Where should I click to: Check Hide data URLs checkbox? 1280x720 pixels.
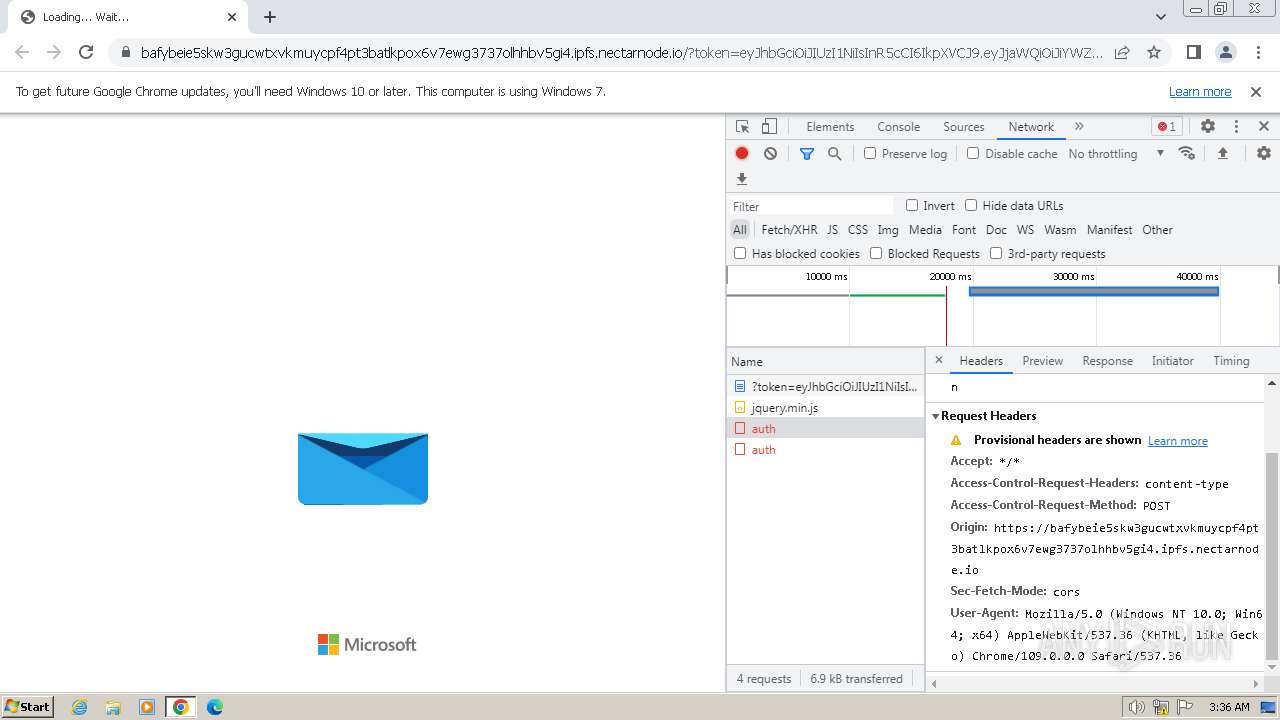(971, 205)
